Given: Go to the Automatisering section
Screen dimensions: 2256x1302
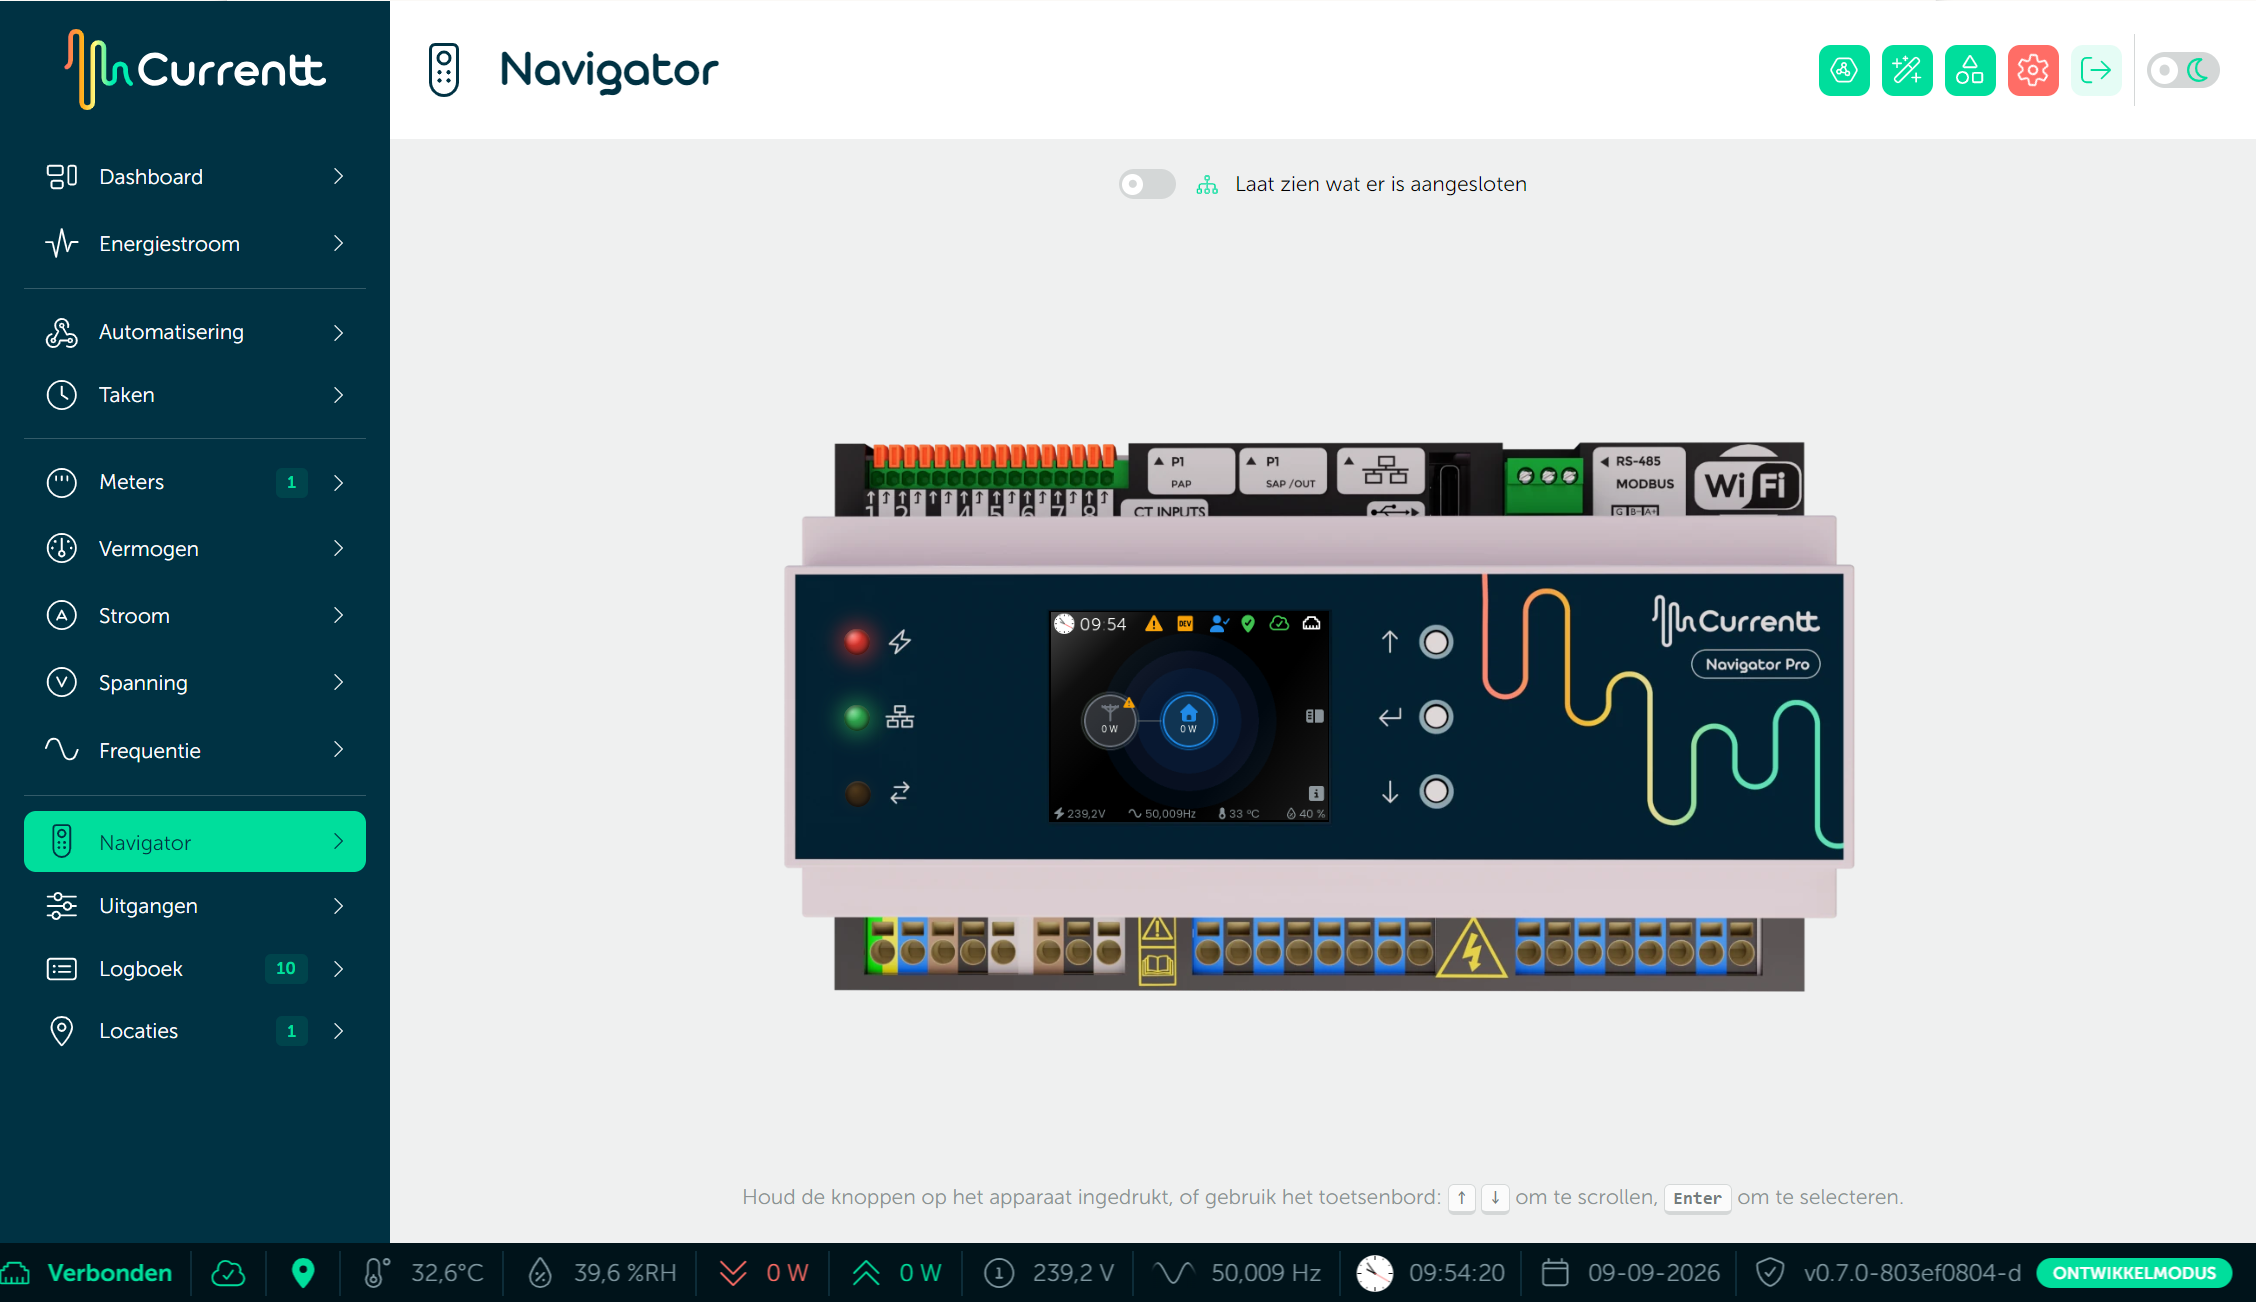Looking at the screenshot, I should [195, 332].
